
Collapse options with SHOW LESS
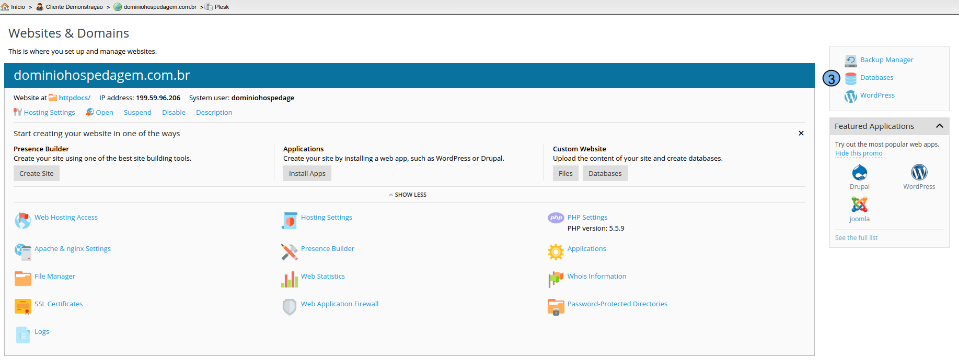pyautogui.click(x=408, y=195)
